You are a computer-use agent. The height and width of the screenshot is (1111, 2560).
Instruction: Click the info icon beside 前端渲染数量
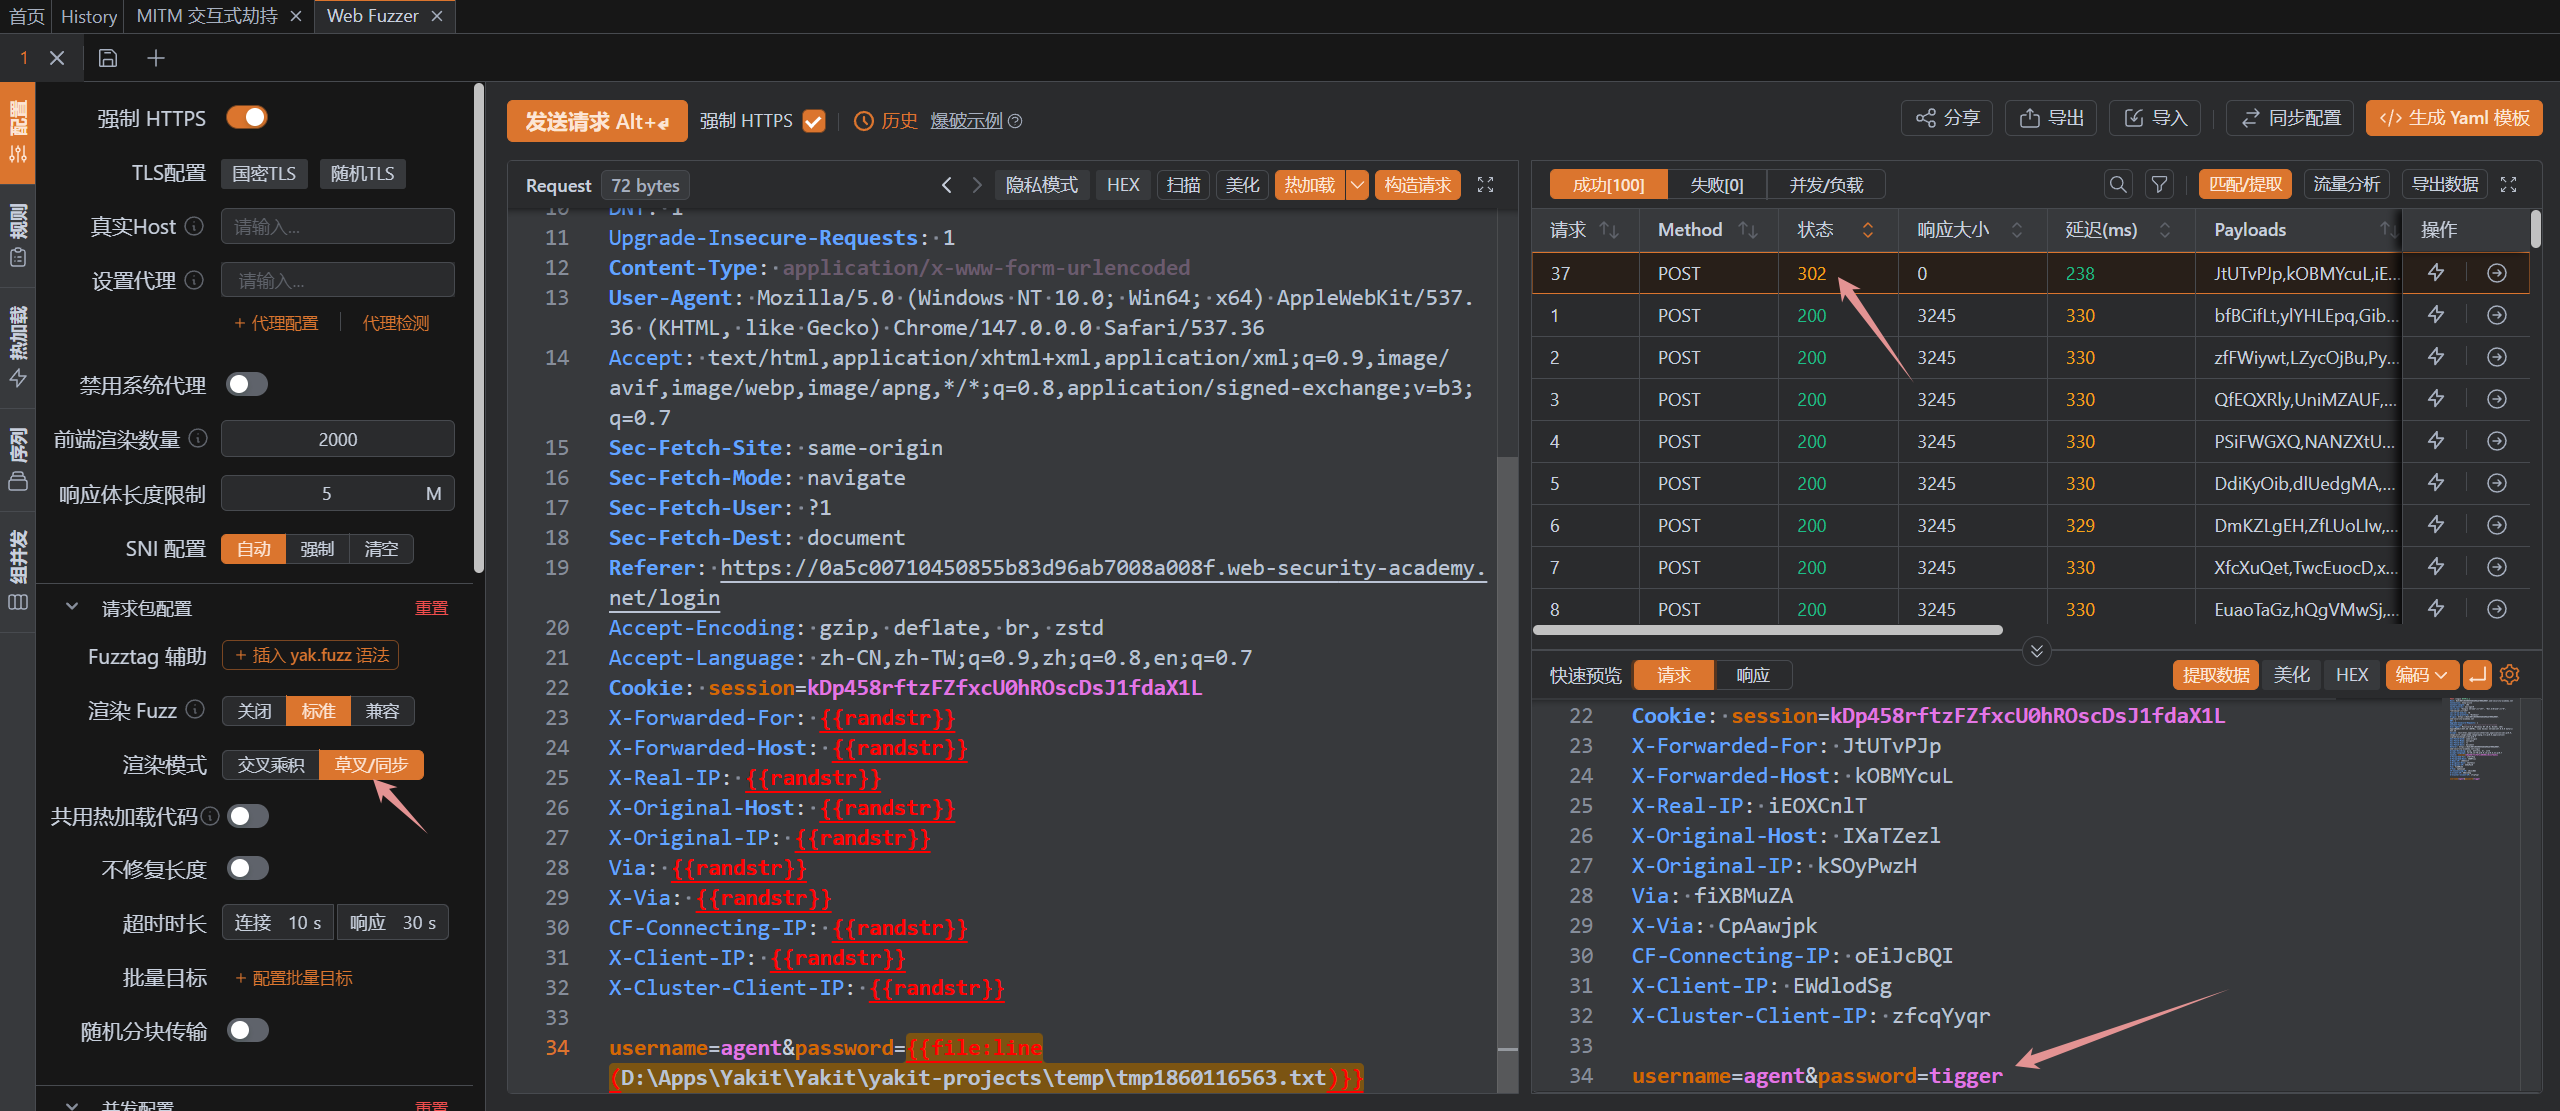pos(198,439)
